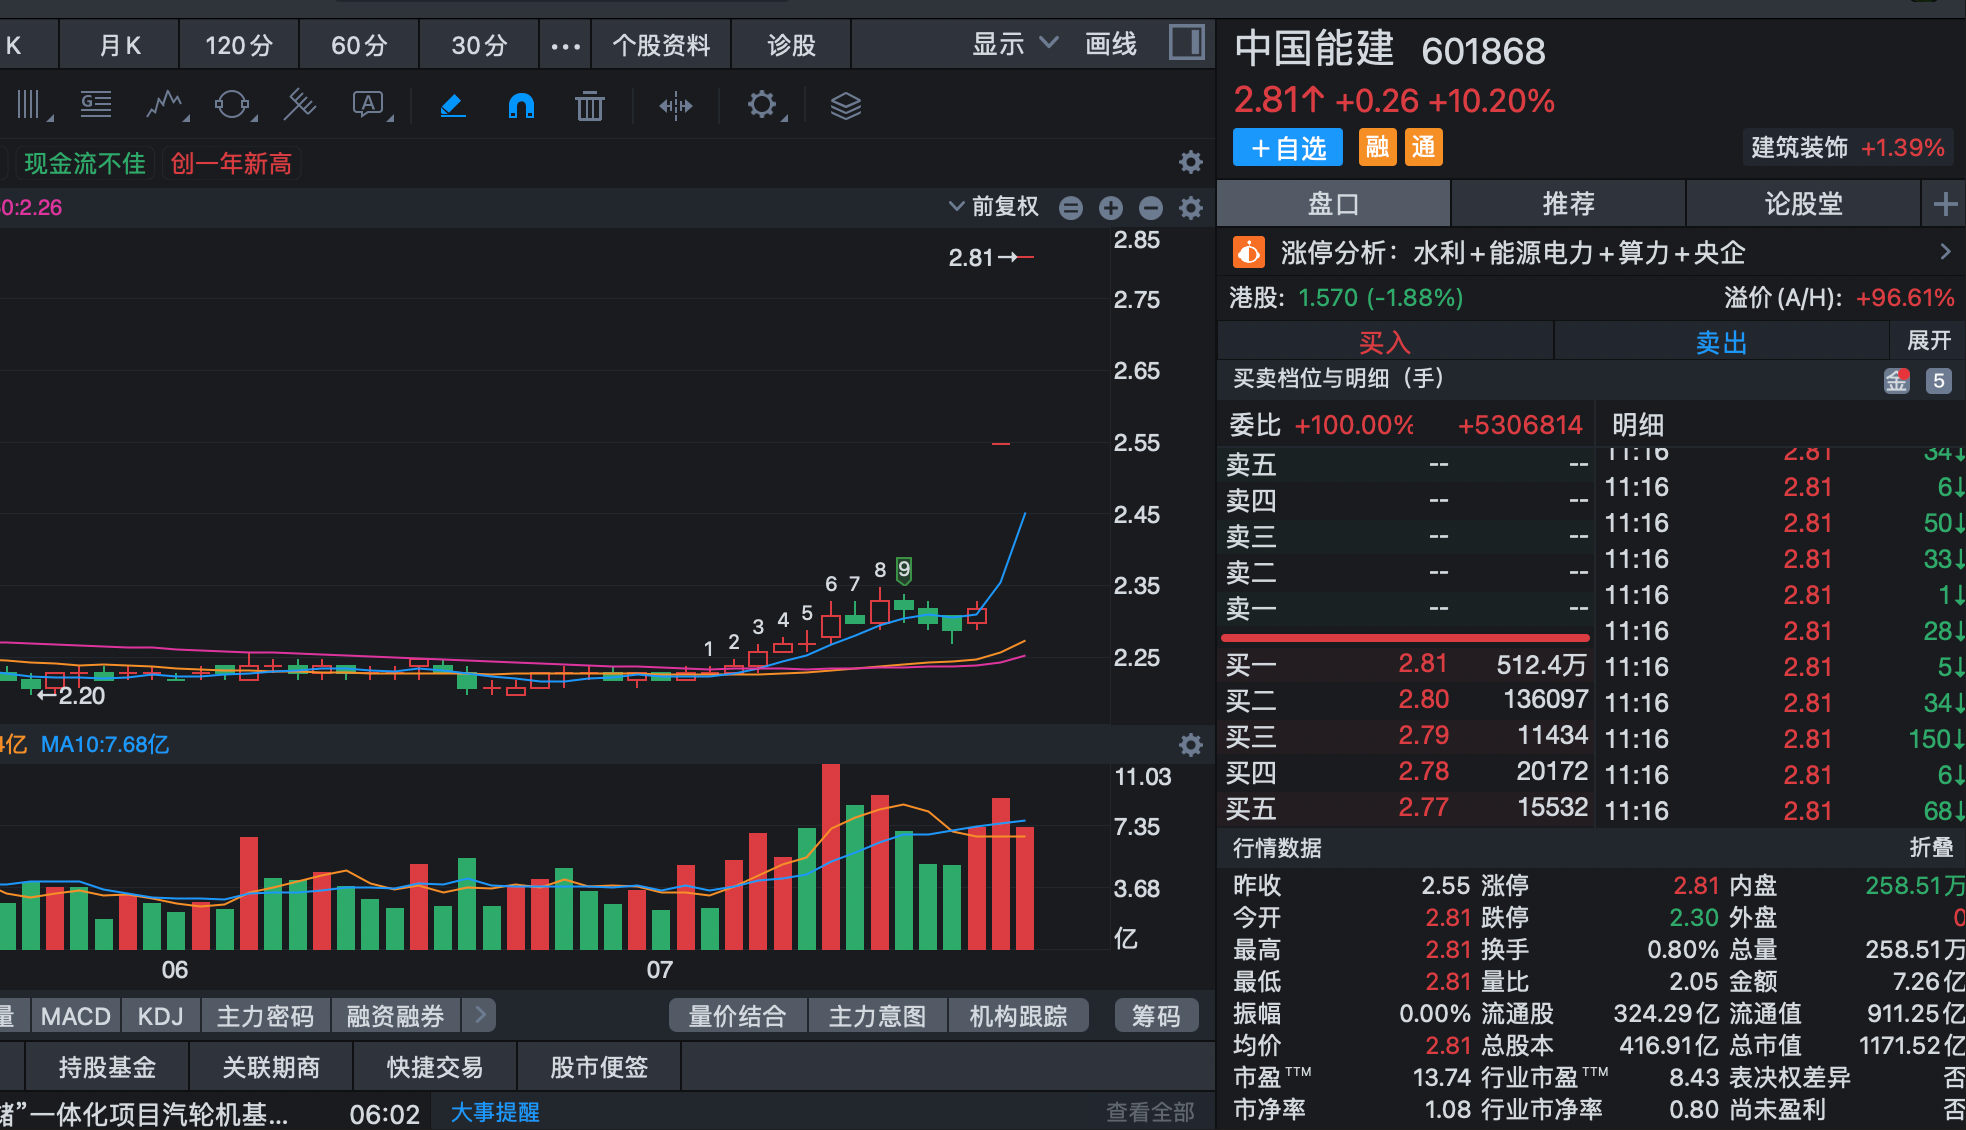Click 展开 to expand order panel

[x=1929, y=341]
